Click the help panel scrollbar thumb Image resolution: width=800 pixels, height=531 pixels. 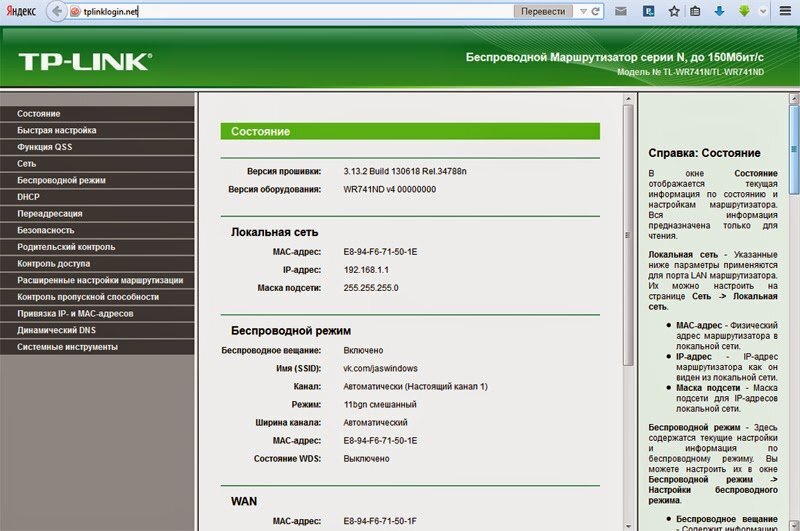click(794, 149)
